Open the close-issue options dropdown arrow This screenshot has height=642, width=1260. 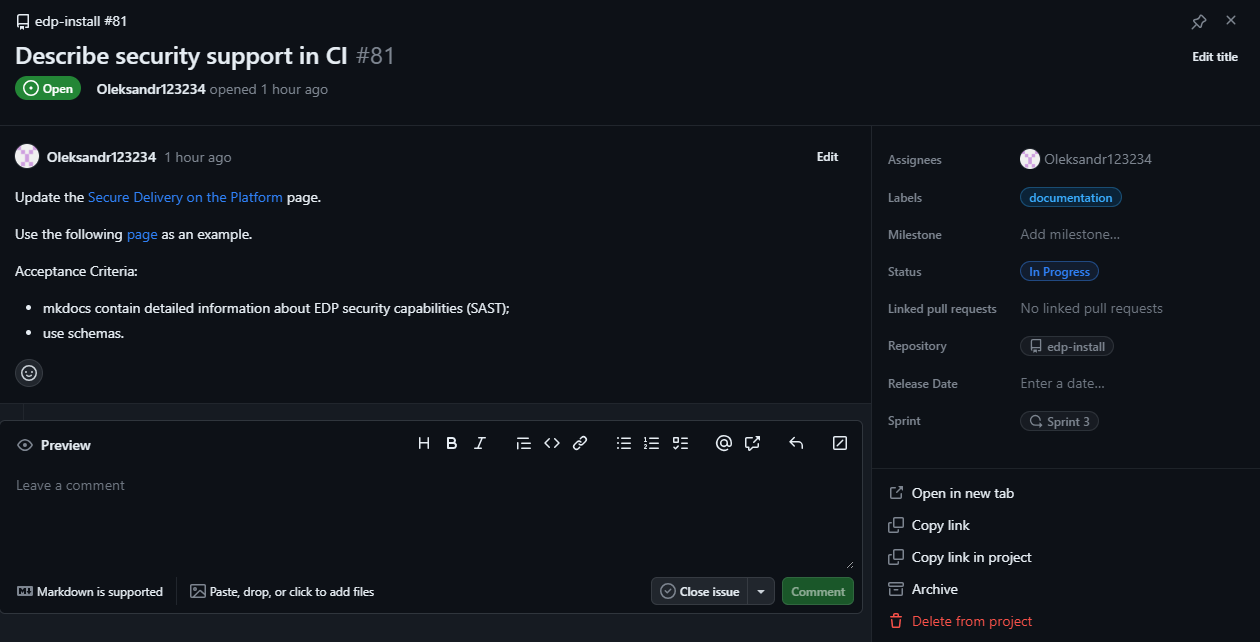pyautogui.click(x=760, y=591)
